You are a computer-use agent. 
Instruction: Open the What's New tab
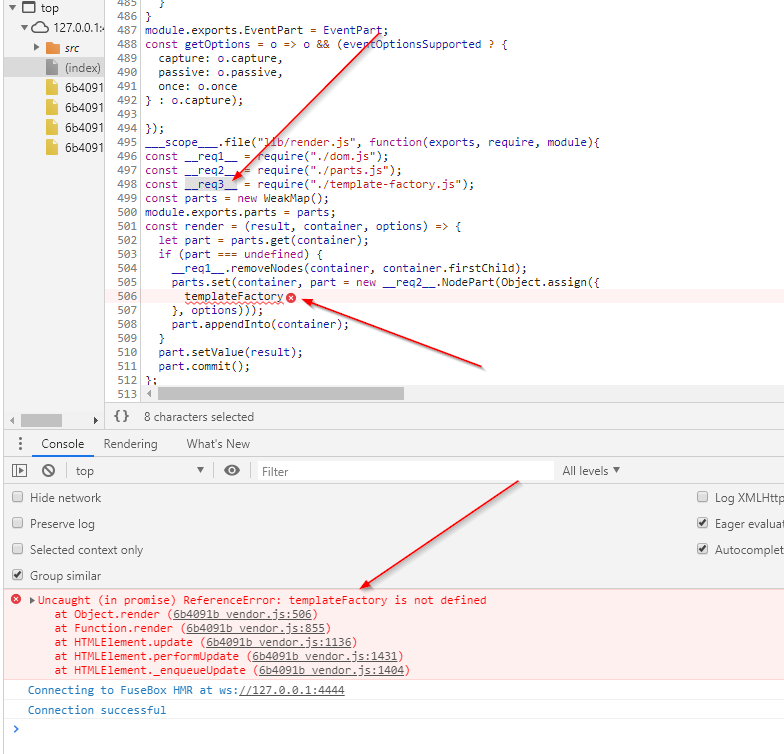pos(218,444)
